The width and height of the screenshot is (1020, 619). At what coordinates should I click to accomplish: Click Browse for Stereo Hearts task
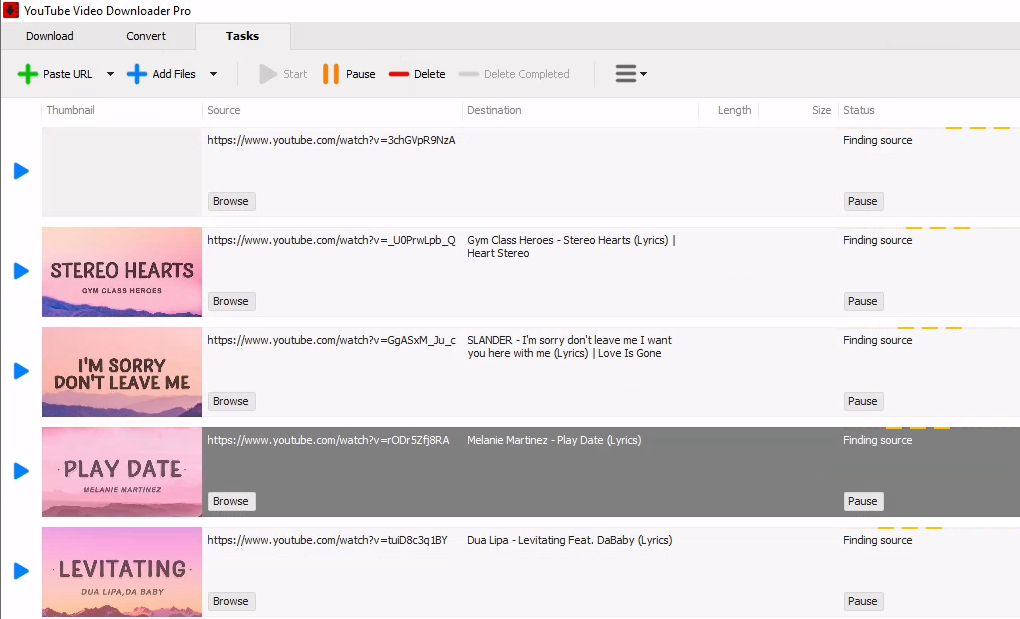231,302
